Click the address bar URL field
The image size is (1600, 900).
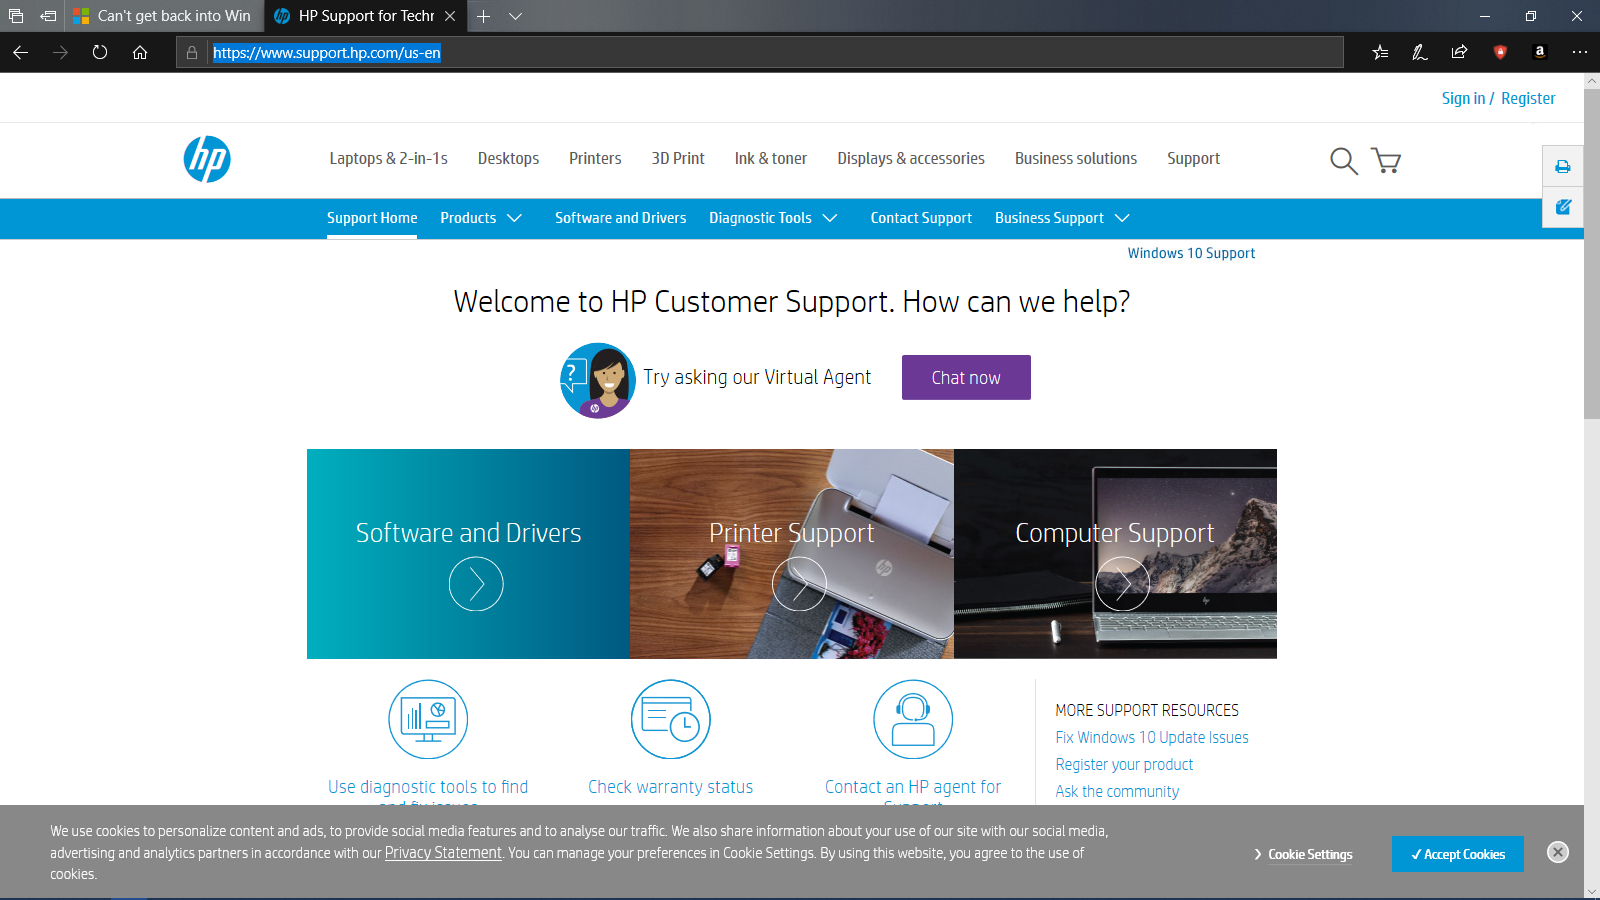click(760, 52)
